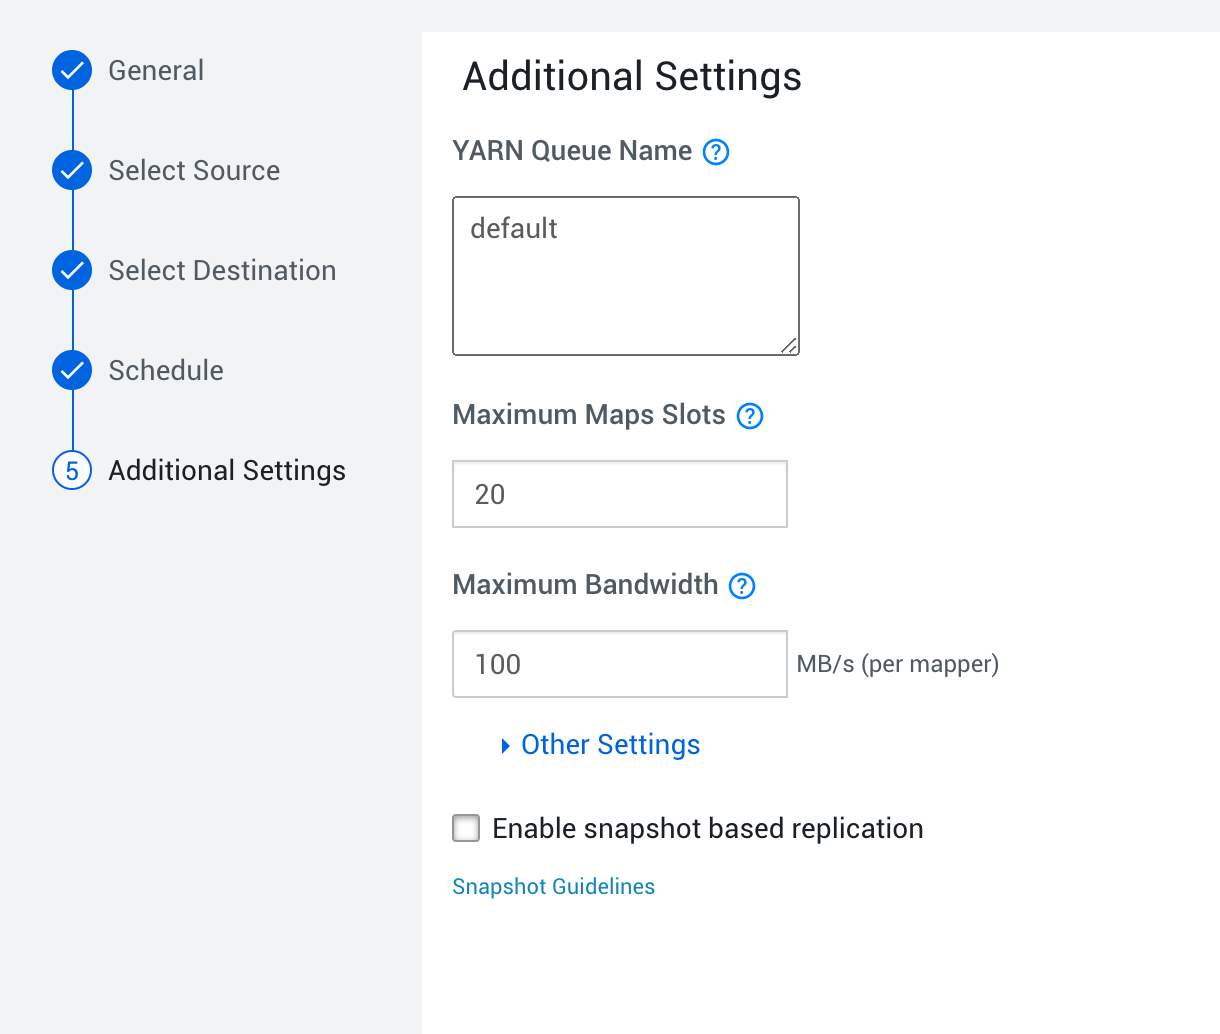Navigate to Select Source step
Image resolution: width=1220 pixels, height=1034 pixels.
[194, 170]
